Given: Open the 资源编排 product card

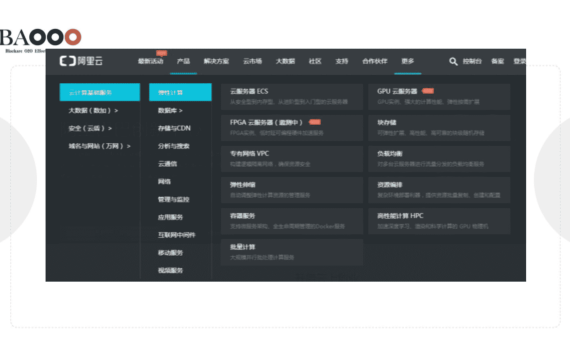Looking at the screenshot, I should click(439, 190).
